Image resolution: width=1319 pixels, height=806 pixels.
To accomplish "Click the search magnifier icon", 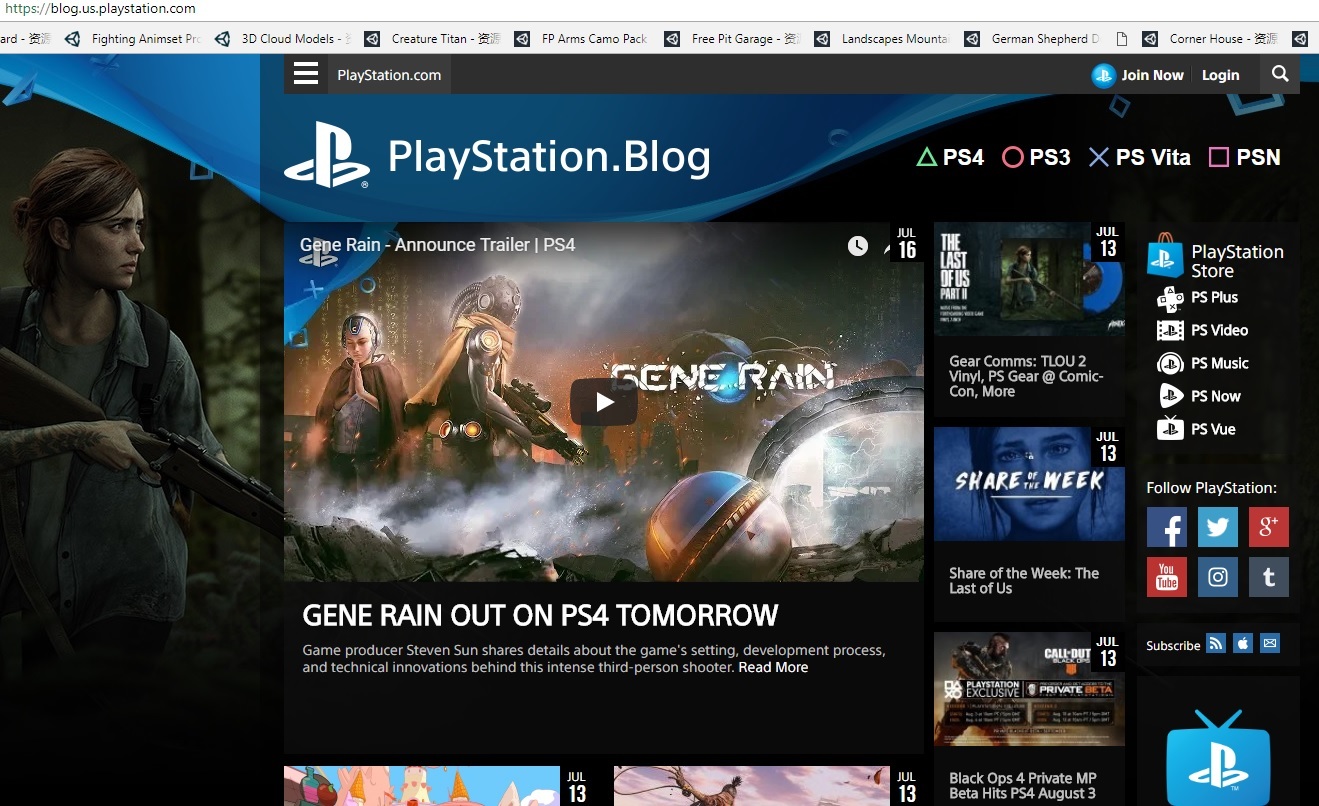I will click(x=1280, y=75).
